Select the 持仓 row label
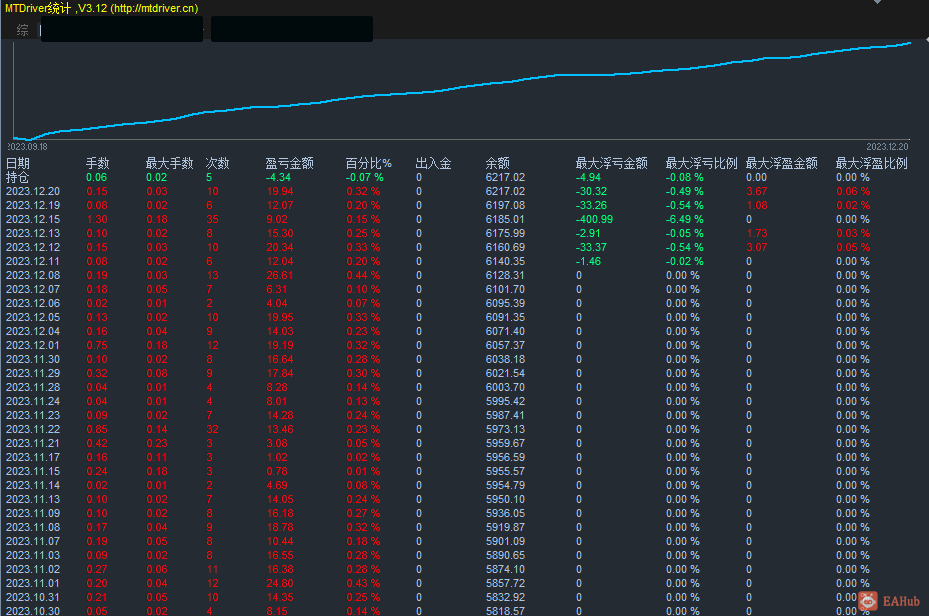The image size is (929, 616). [17, 177]
